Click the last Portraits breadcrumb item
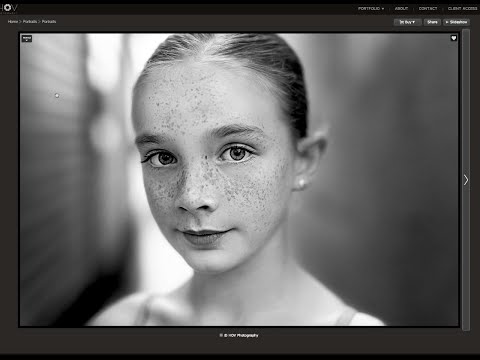The height and width of the screenshot is (360, 480). 49,22
